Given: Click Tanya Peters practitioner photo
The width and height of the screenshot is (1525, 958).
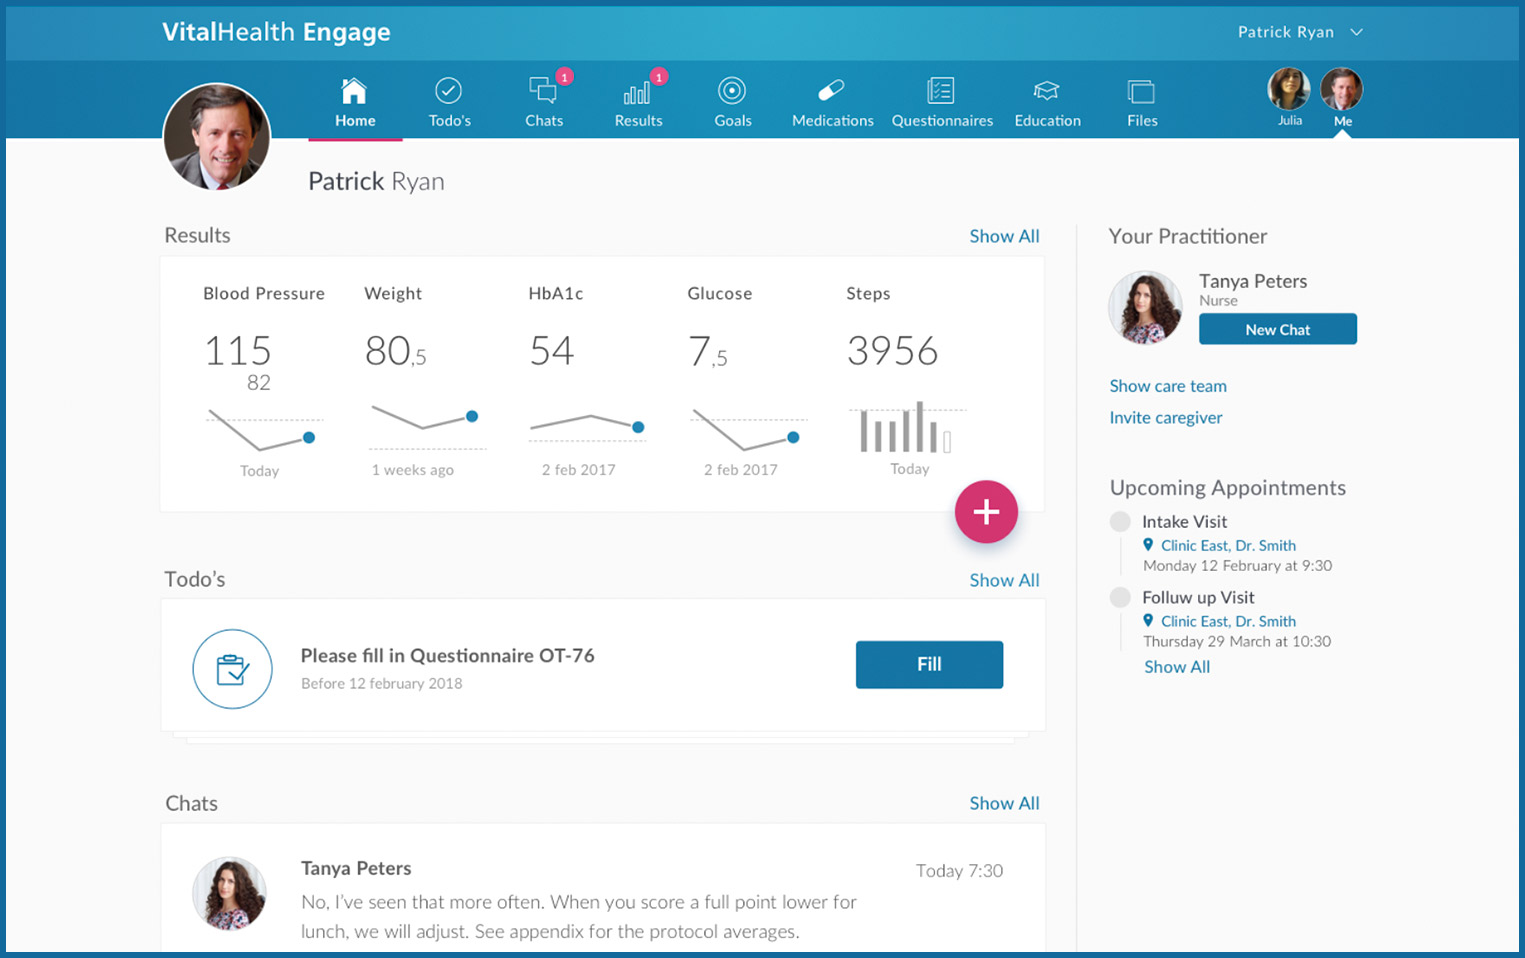Looking at the screenshot, I should pos(1145,308).
